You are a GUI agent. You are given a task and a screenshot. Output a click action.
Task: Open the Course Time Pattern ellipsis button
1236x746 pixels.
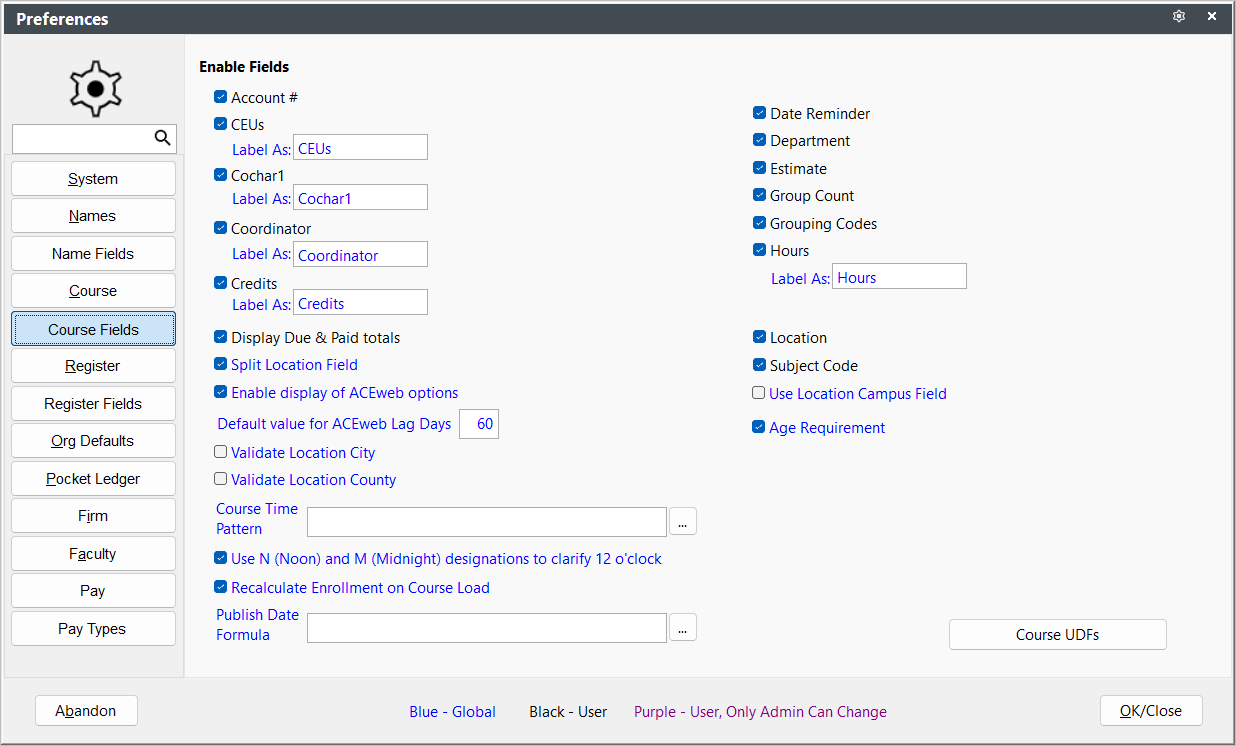click(682, 521)
